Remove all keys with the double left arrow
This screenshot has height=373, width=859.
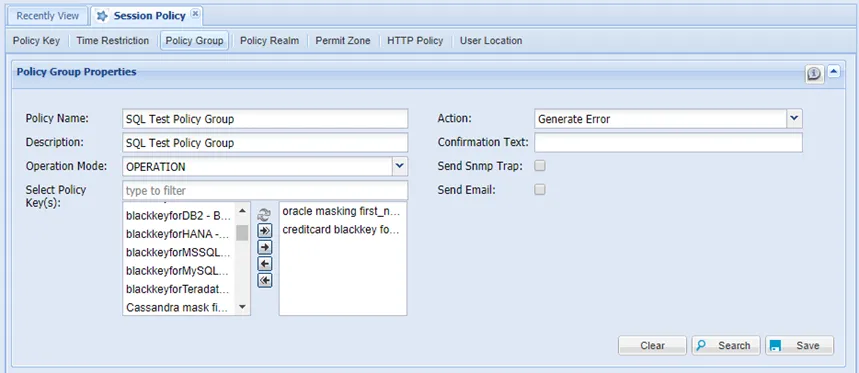265,281
